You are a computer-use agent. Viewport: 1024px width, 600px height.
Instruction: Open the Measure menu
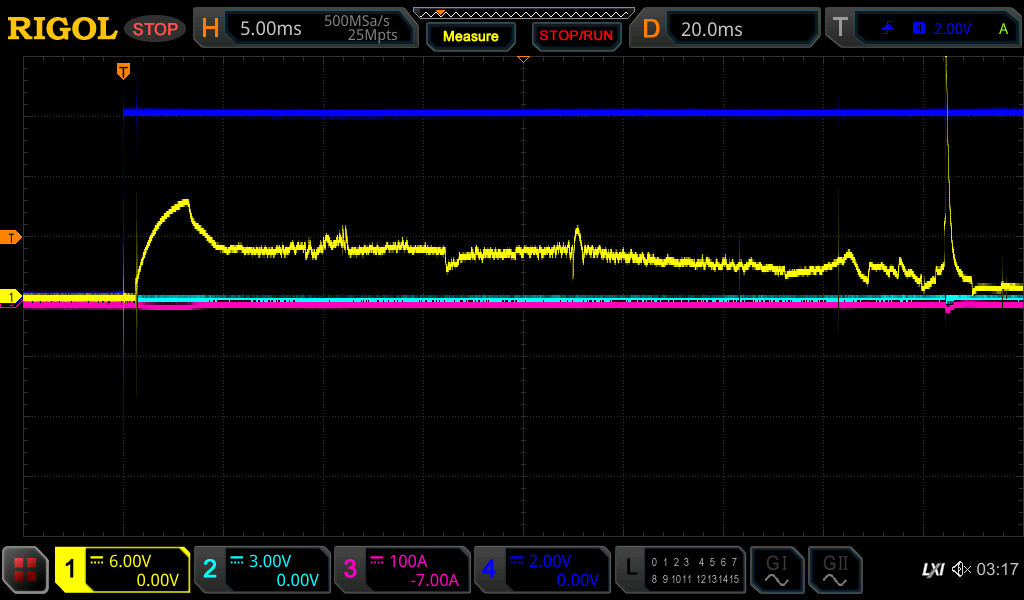[x=470, y=36]
